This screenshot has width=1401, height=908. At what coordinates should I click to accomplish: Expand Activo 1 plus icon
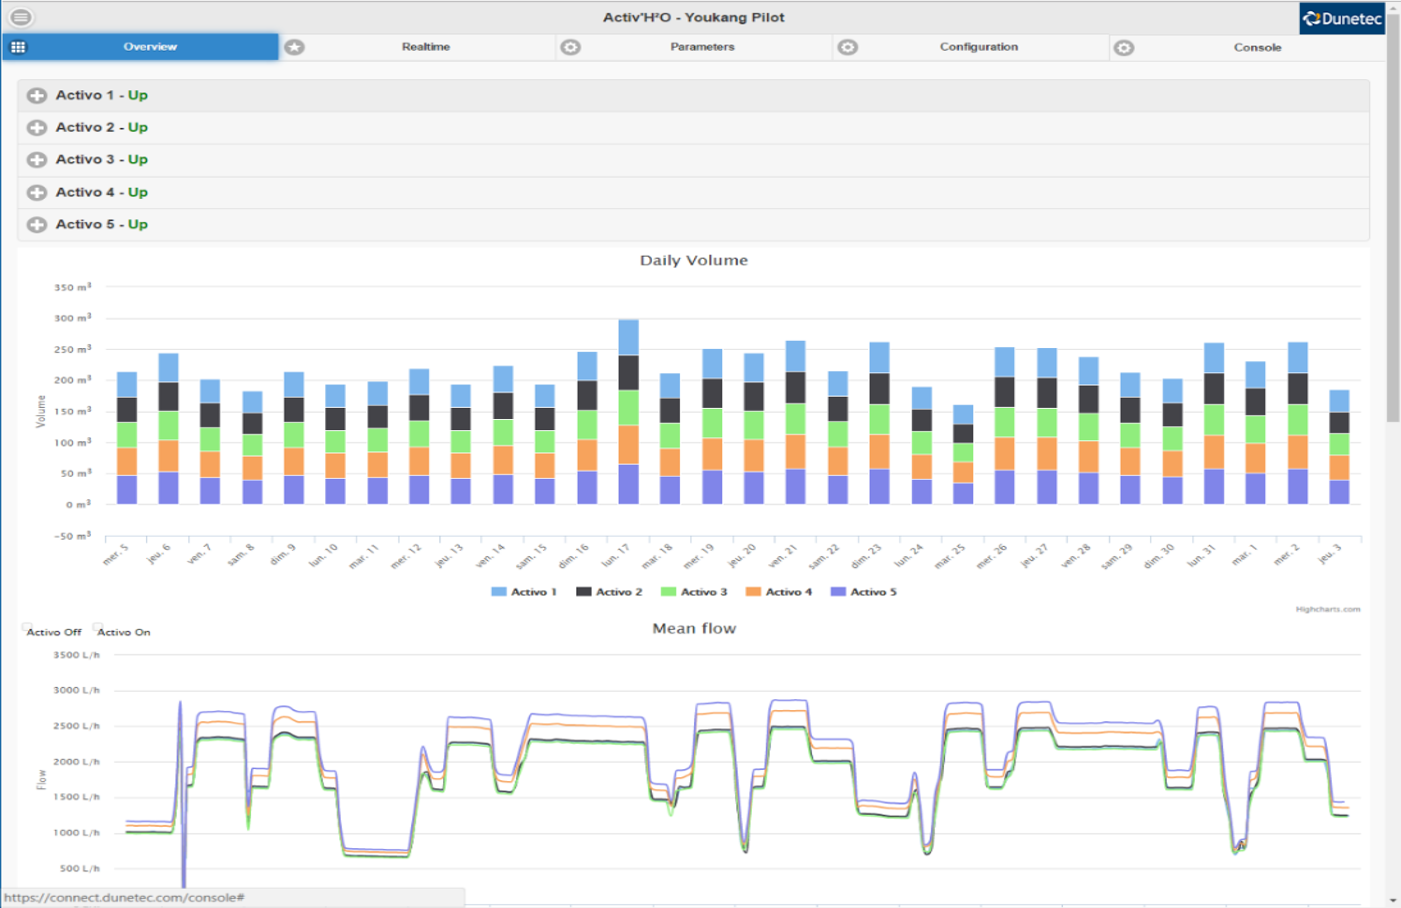coord(37,95)
